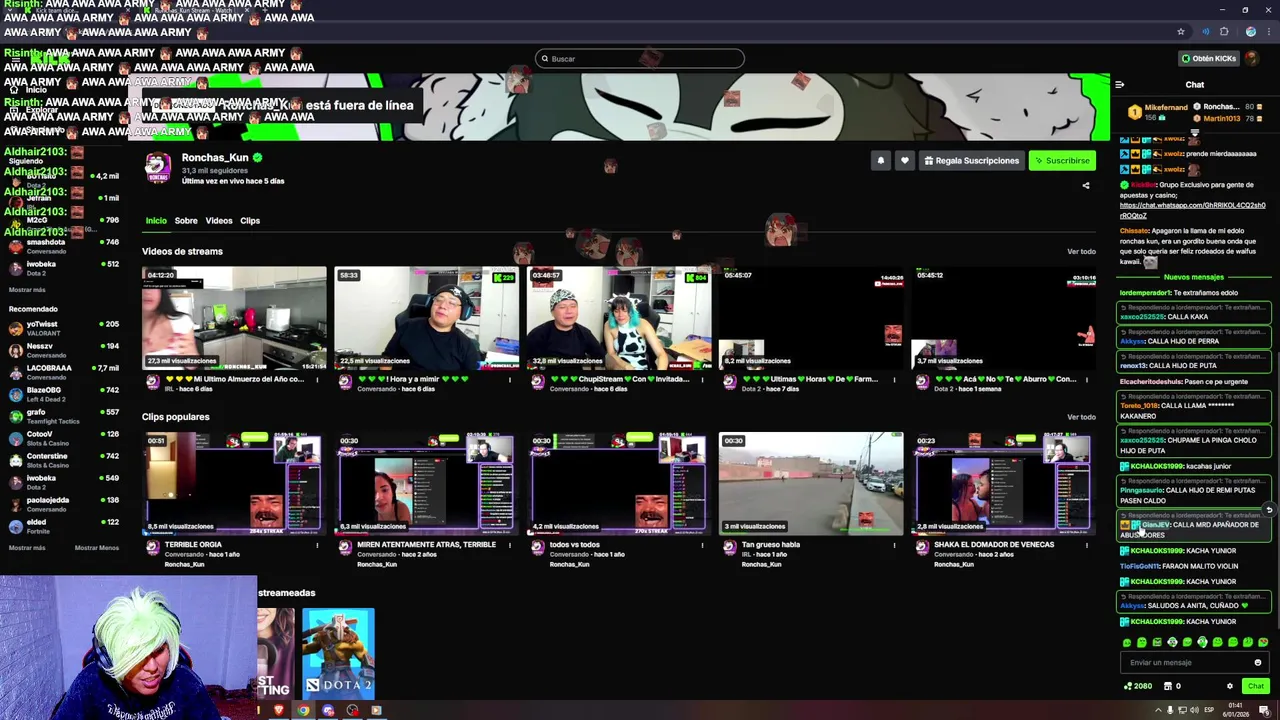Open smashdota followed channel
1280x720 pixels.
tap(62, 246)
